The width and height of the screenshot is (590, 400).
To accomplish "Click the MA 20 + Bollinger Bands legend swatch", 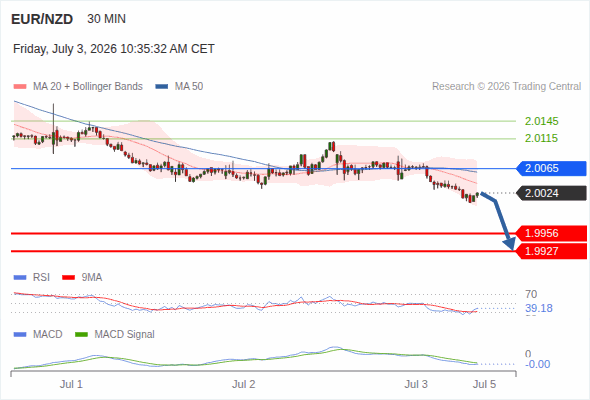I will (x=20, y=87).
